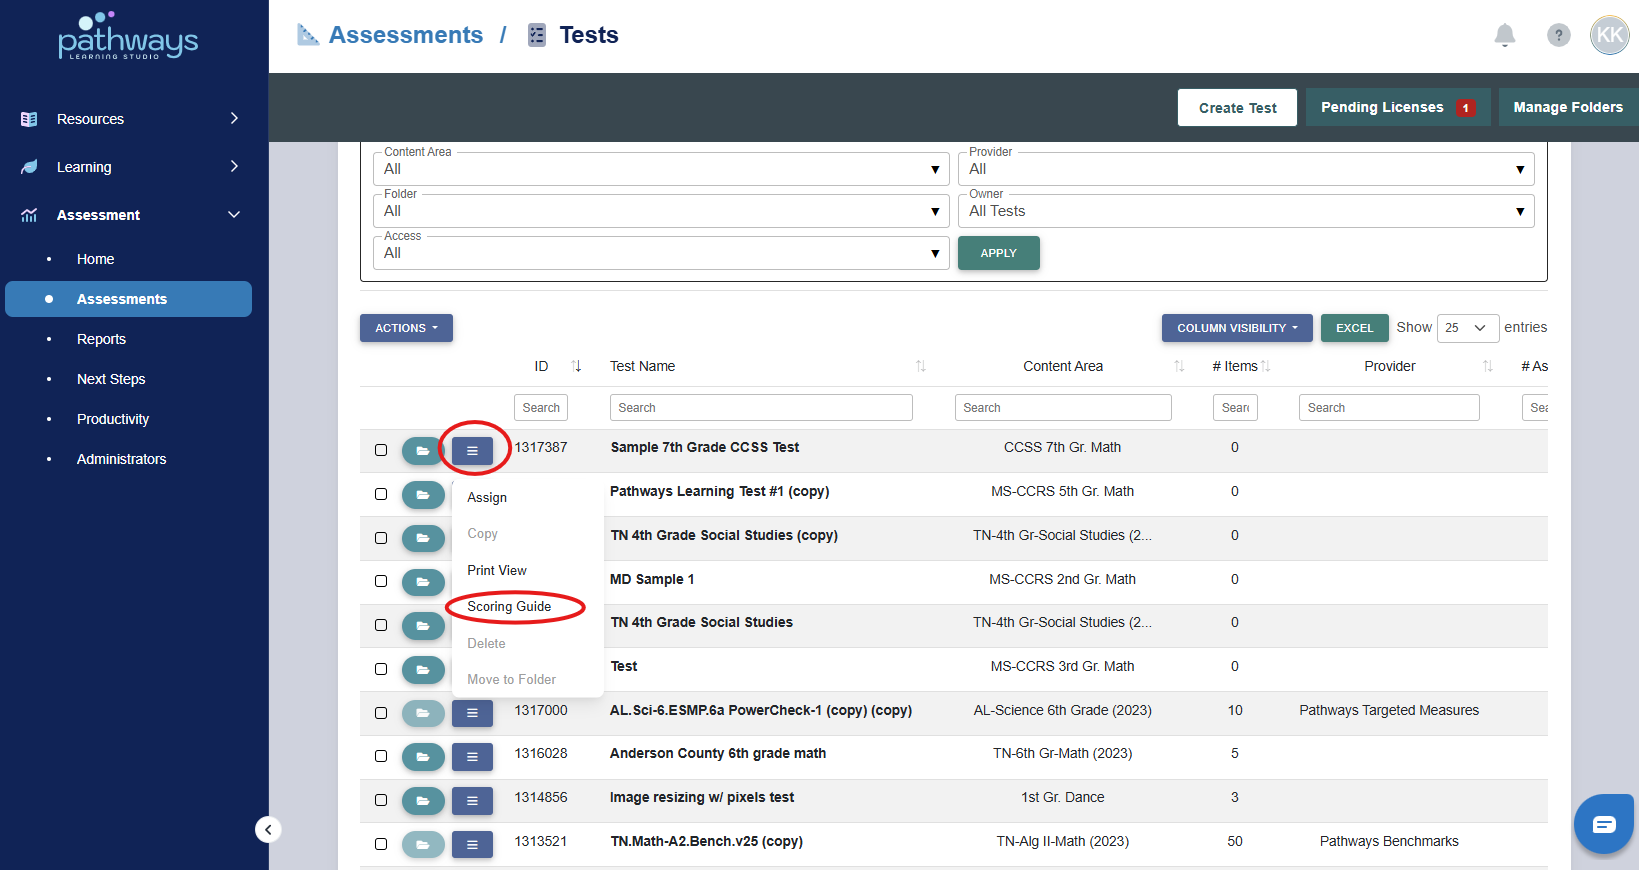Select checkbox for Pathways Learning Test #1 (copy)
The image size is (1639, 870).
pyautogui.click(x=381, y=494)
